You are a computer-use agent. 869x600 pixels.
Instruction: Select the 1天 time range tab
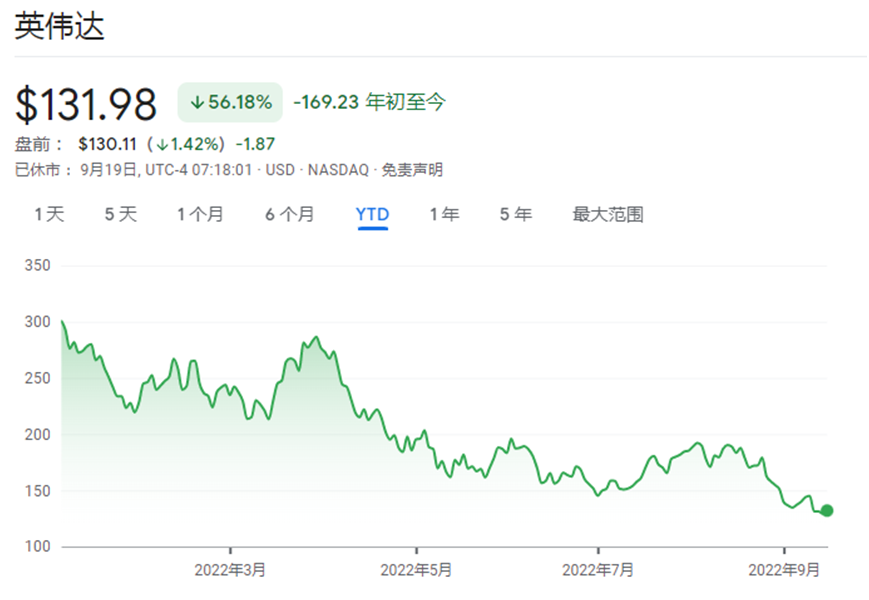49,214
